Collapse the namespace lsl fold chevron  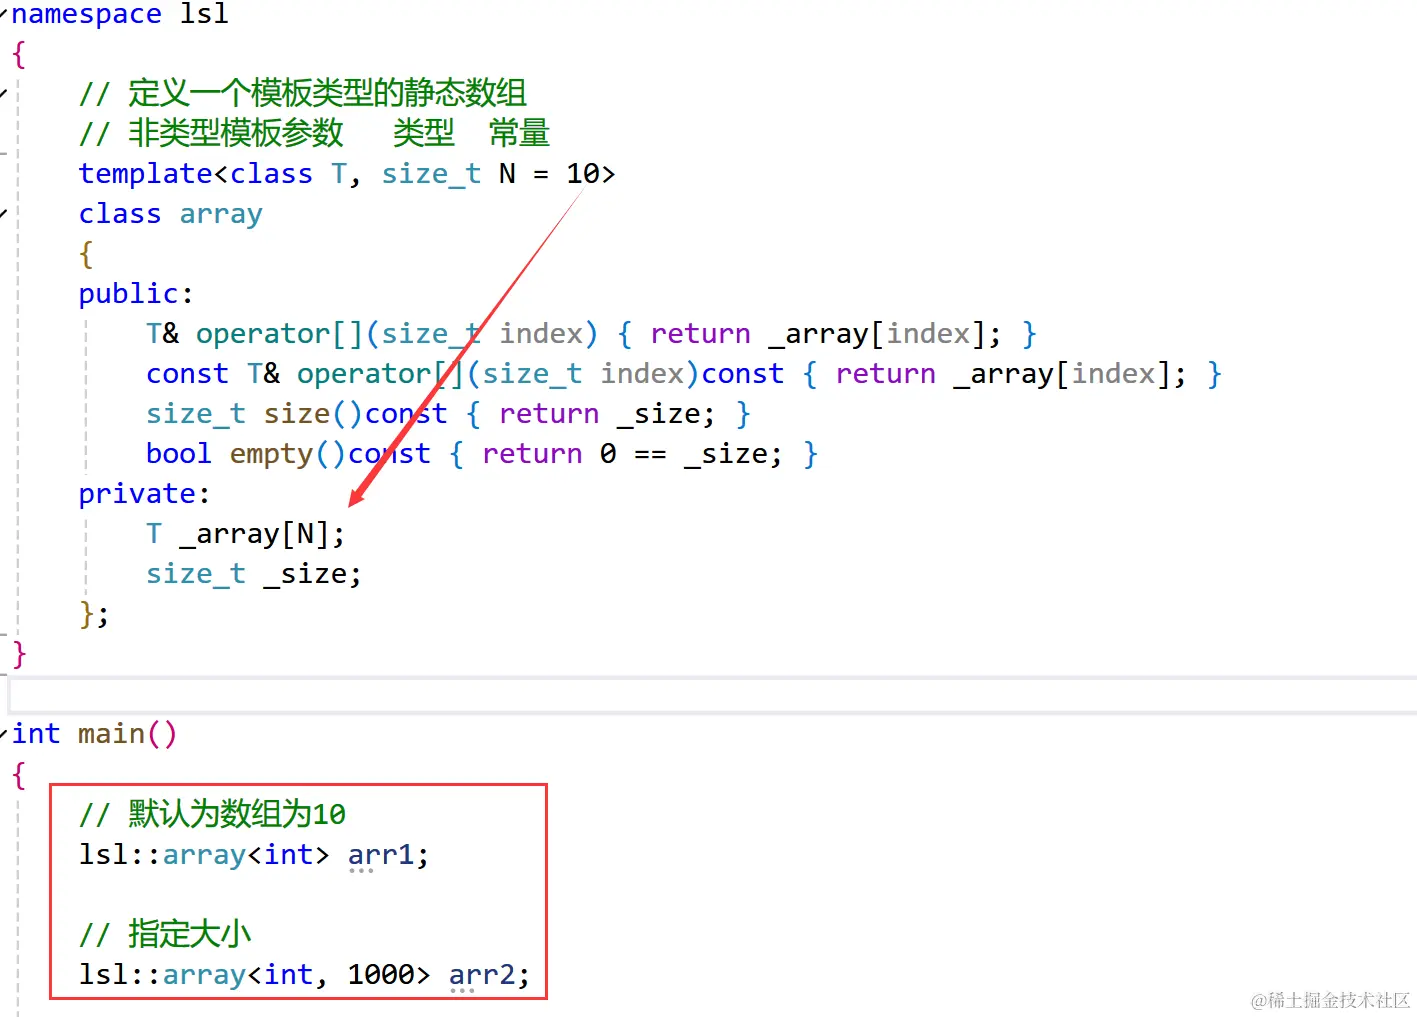coord(4,14)
